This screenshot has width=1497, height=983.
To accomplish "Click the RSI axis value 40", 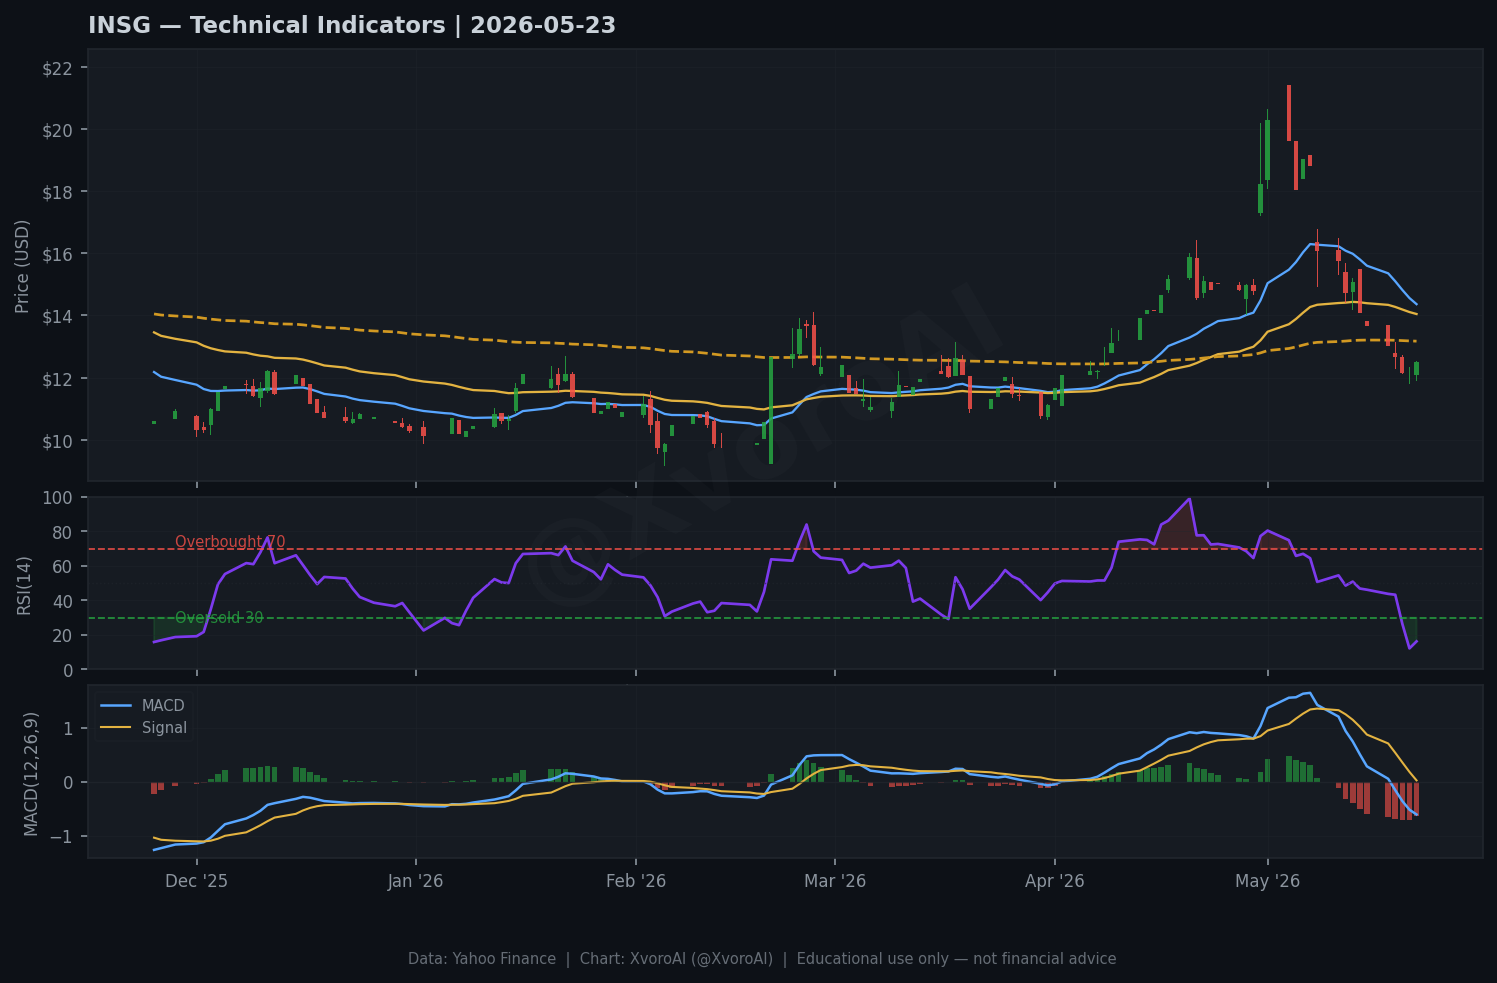I will (64, 601).
